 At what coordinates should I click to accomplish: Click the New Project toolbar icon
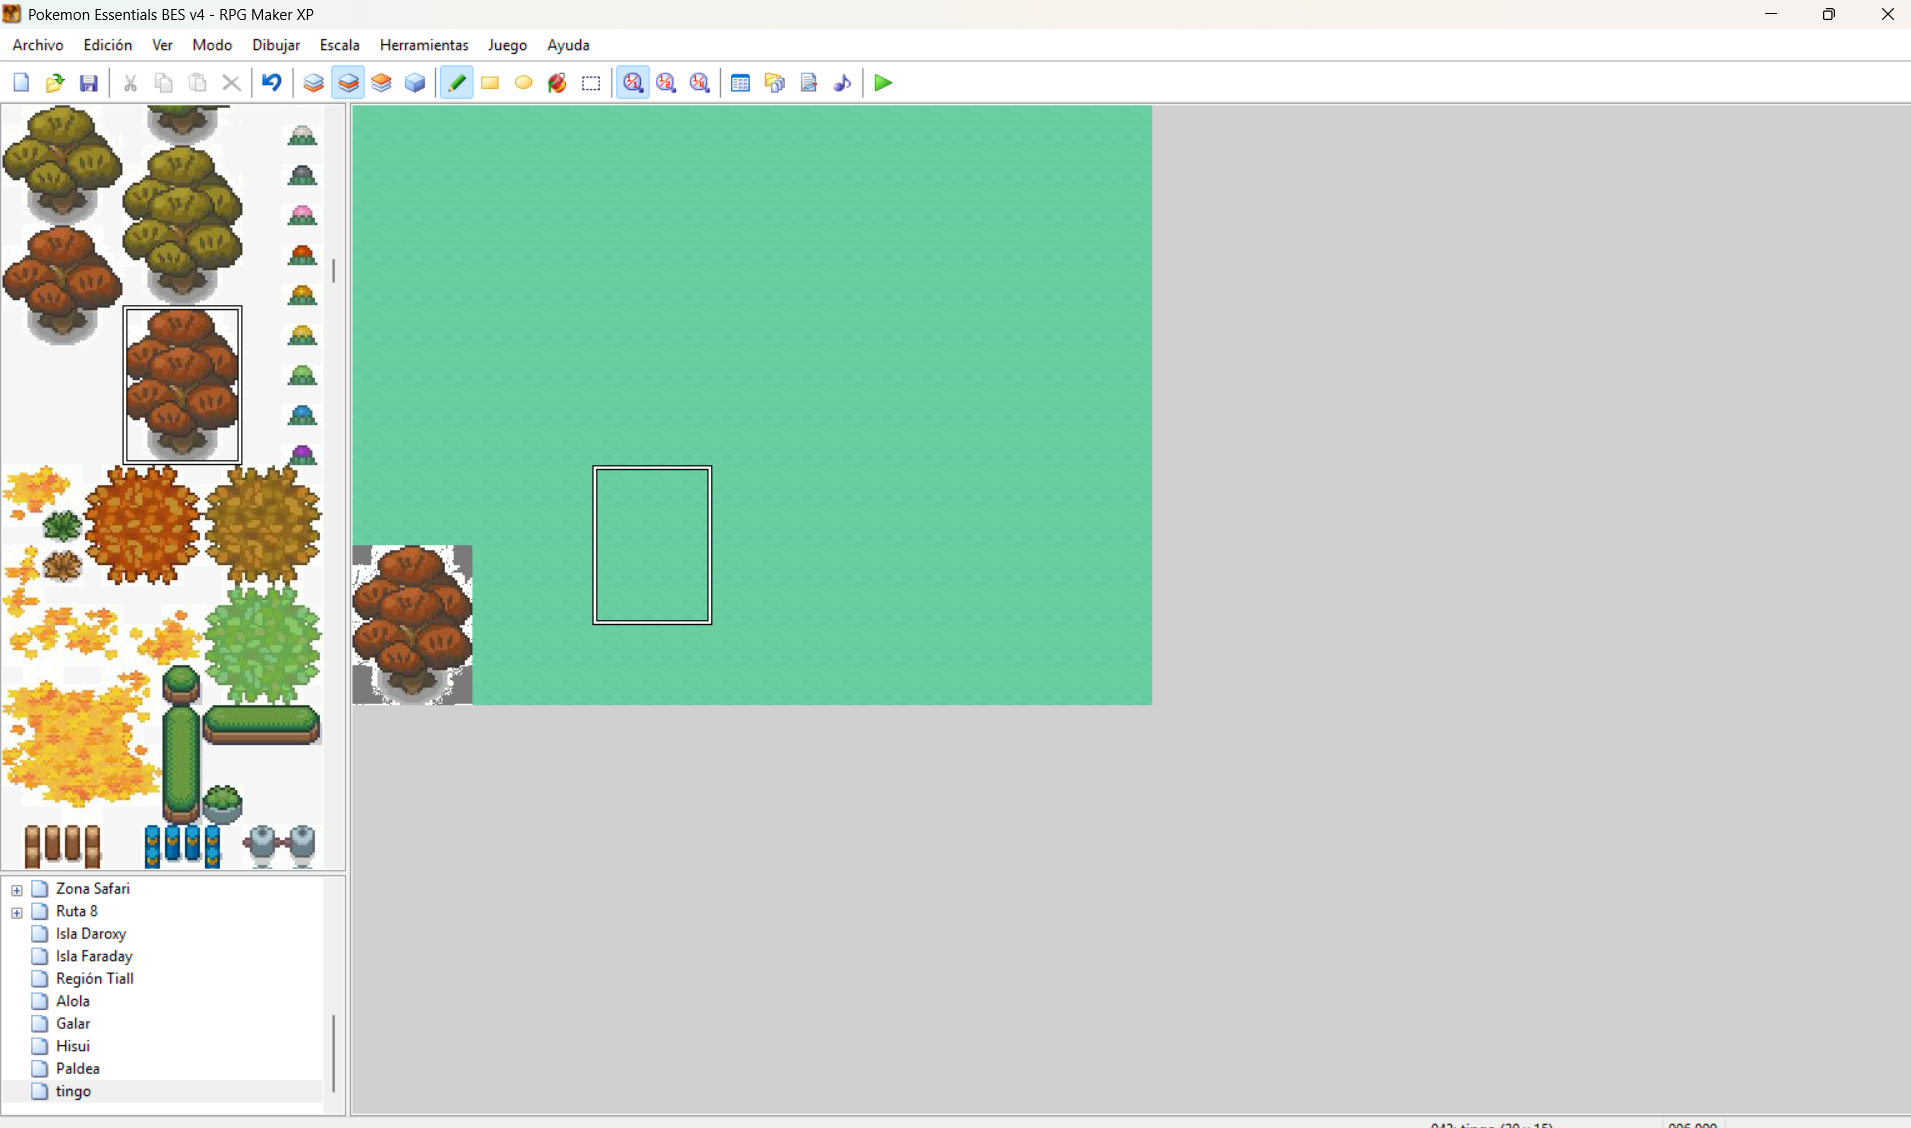[x=21, y=83]
